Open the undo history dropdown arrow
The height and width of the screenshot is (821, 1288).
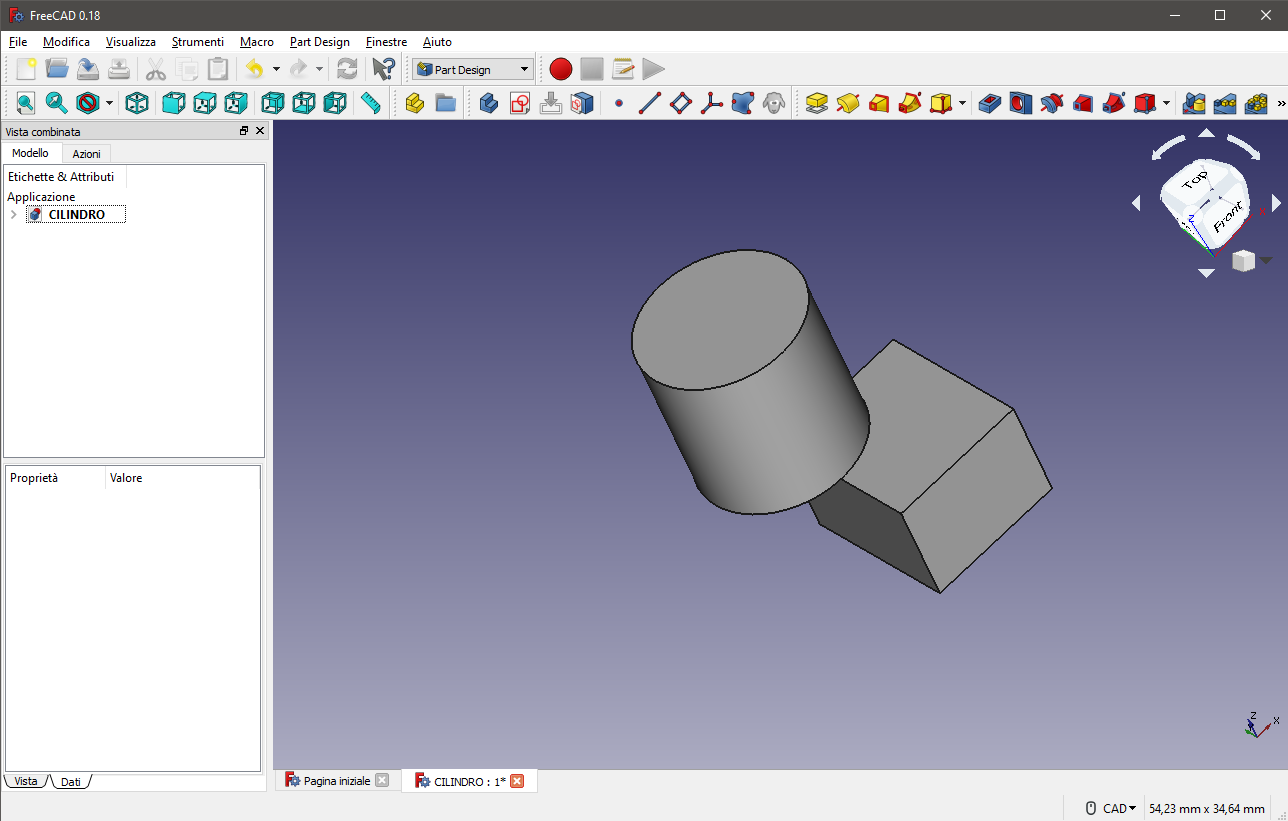pyautogui.click(x=276, y=69)
